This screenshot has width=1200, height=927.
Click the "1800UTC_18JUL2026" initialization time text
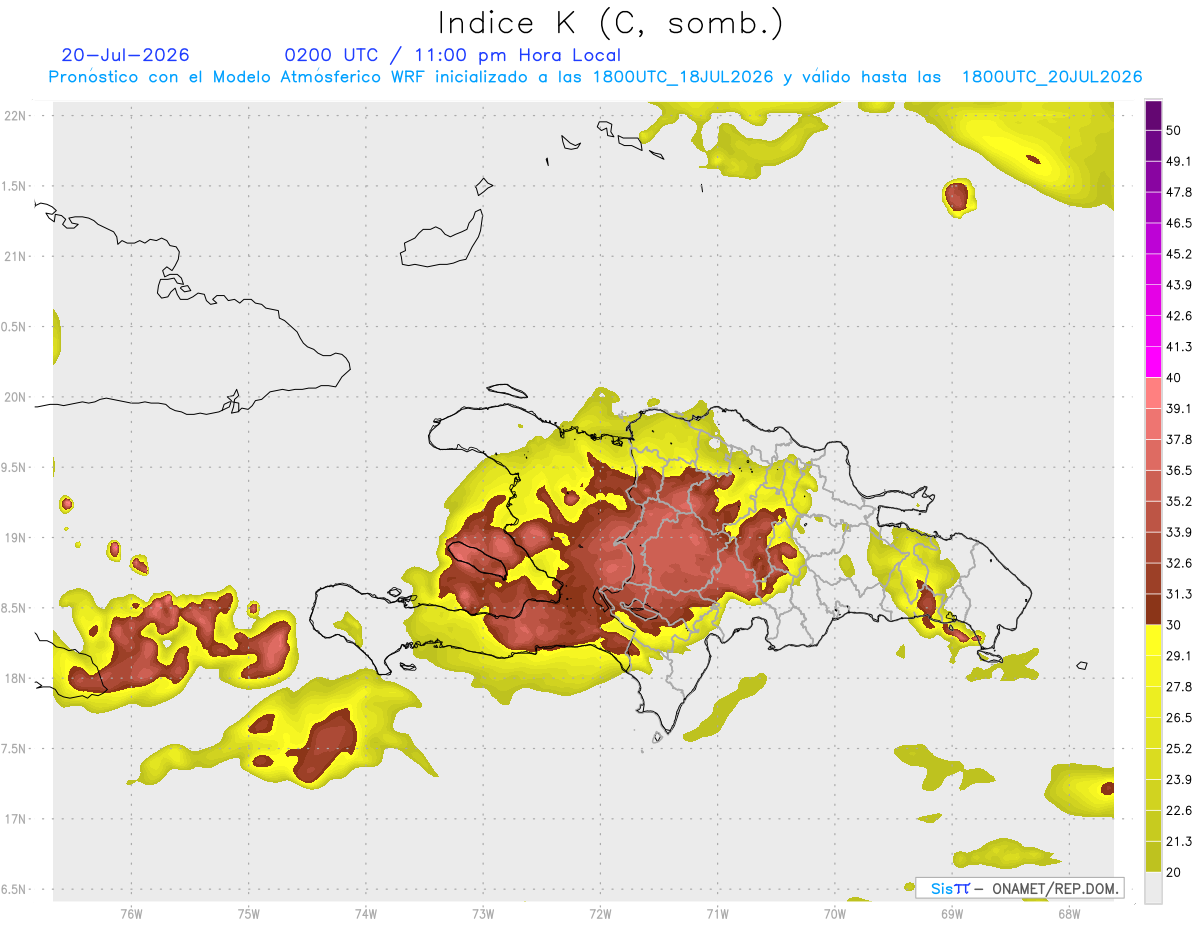(683, 77)
